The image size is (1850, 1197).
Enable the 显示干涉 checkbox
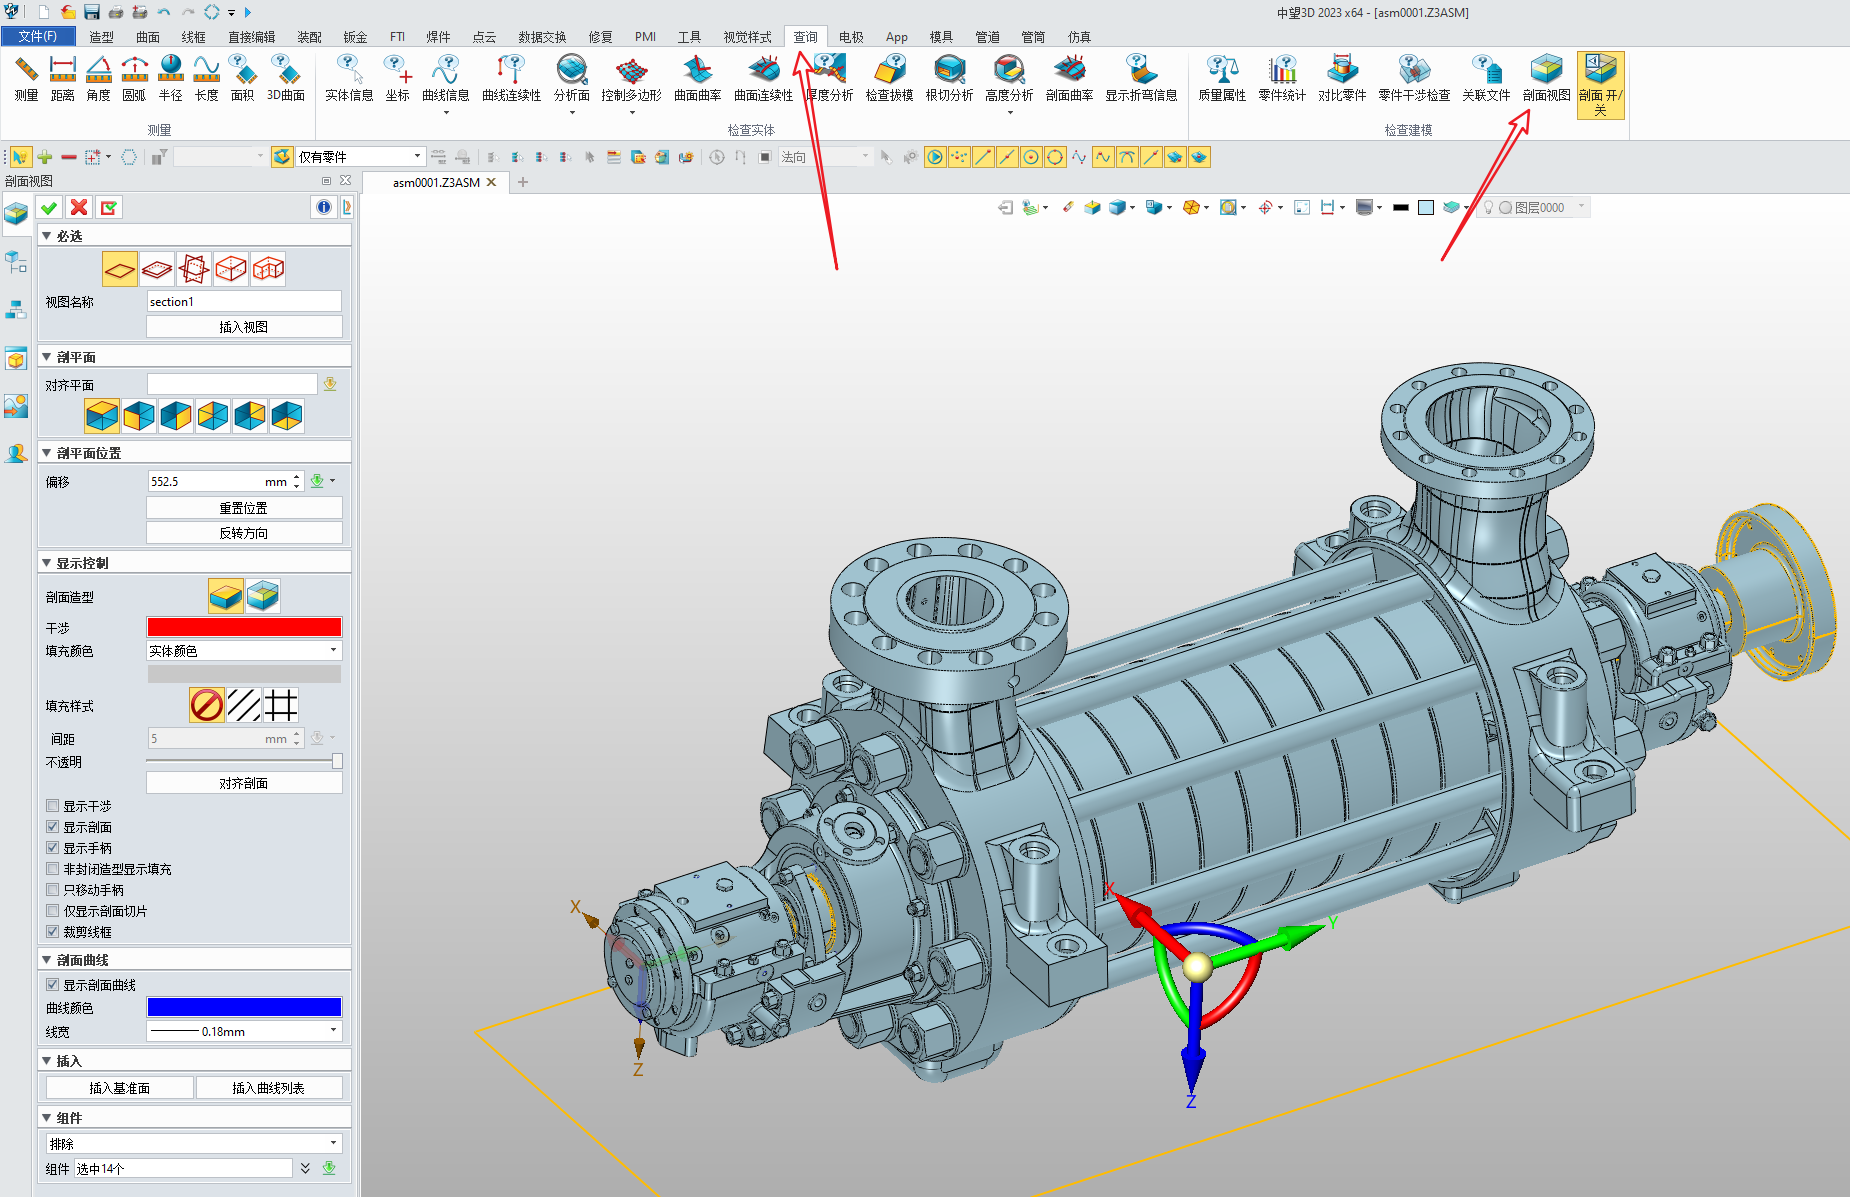point(53,806)
